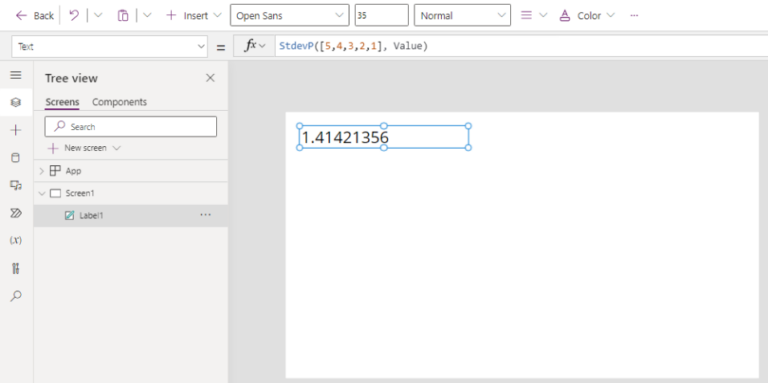768x383 pixels.
Task: Open the Power Automate icon in sidebar
Action: (16, 213)
